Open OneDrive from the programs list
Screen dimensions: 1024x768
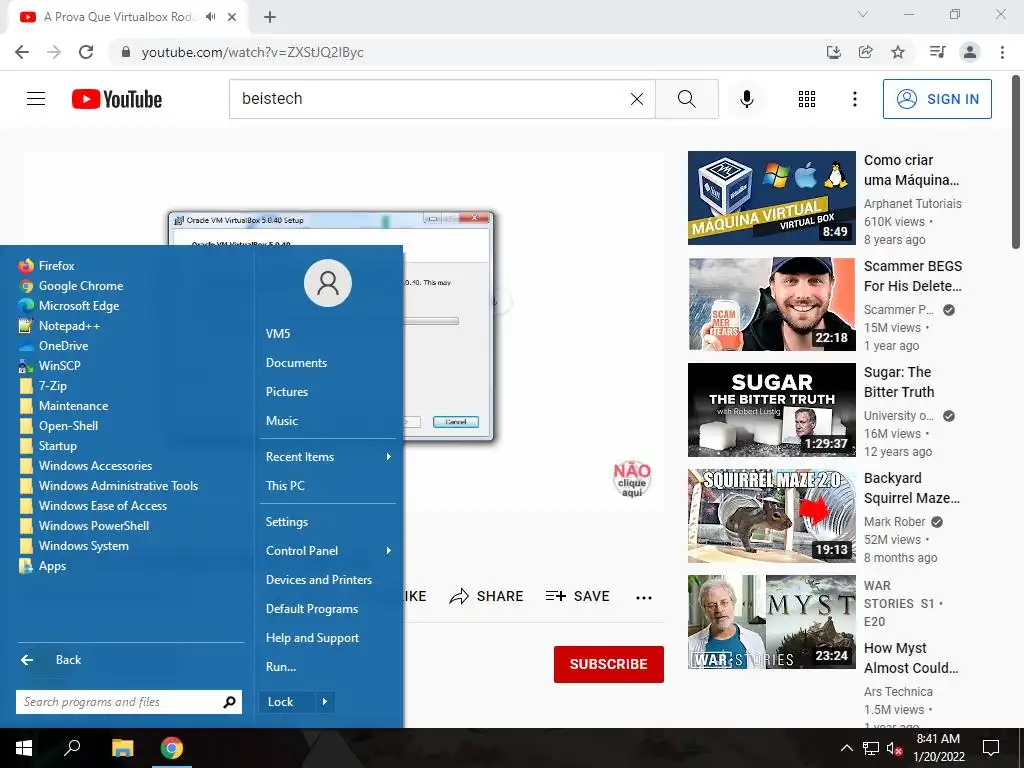coord(53,346)
